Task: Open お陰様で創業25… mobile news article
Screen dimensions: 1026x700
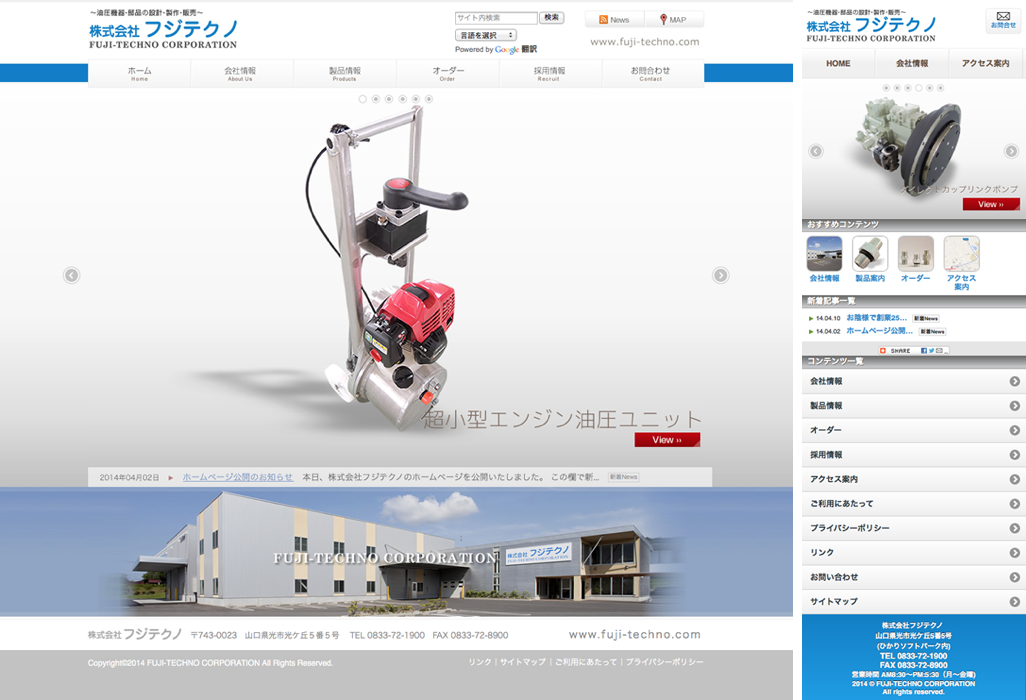Action: click(876, 318)
